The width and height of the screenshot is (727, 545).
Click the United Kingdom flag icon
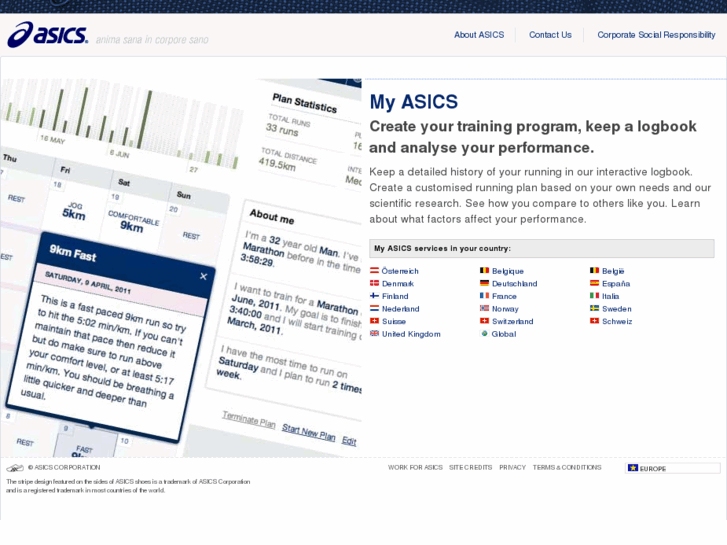point(374,333)
